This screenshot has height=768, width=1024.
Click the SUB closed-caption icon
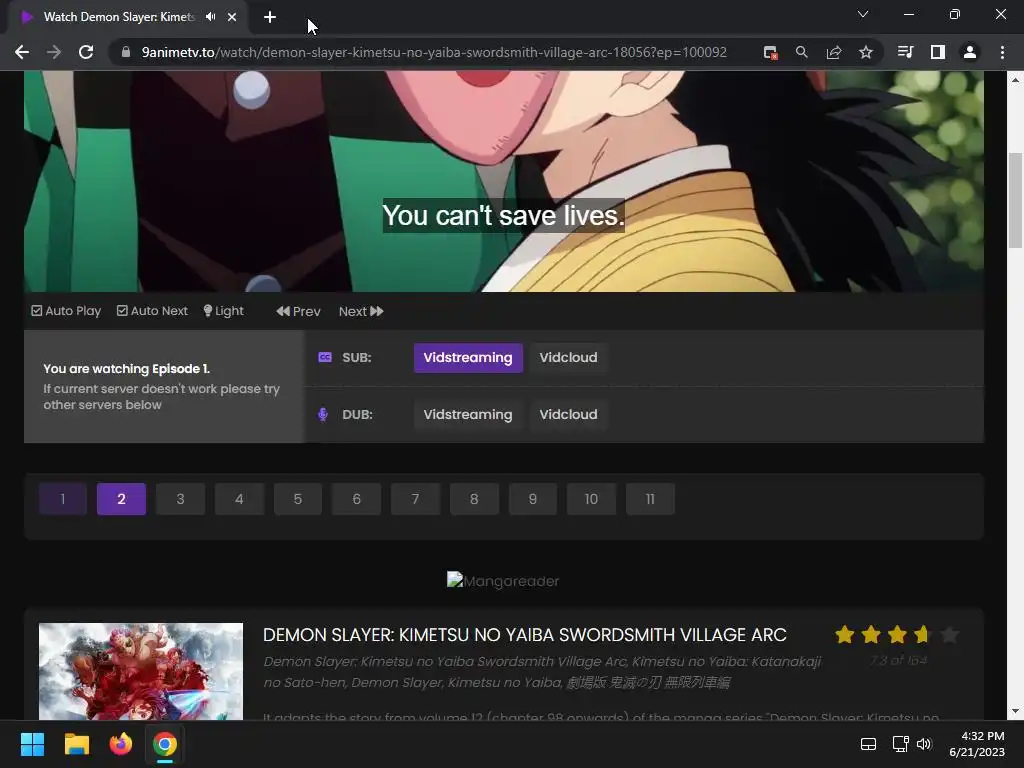(x=325, y=357)
